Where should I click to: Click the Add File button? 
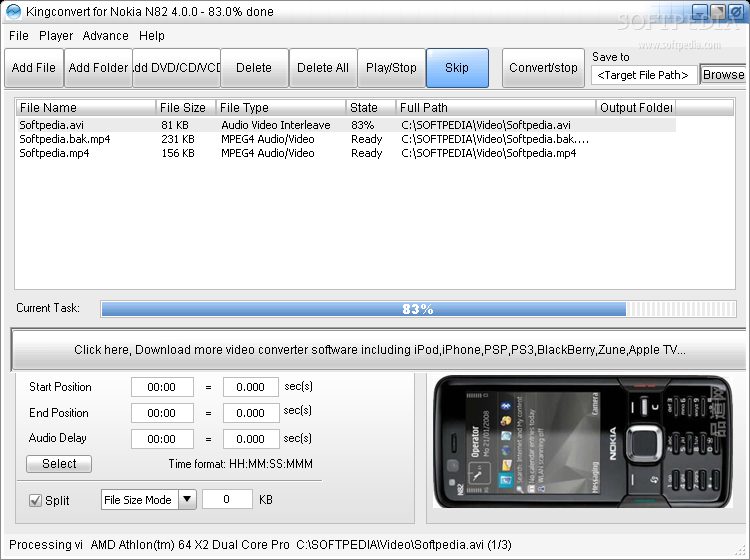pos(34,68)
